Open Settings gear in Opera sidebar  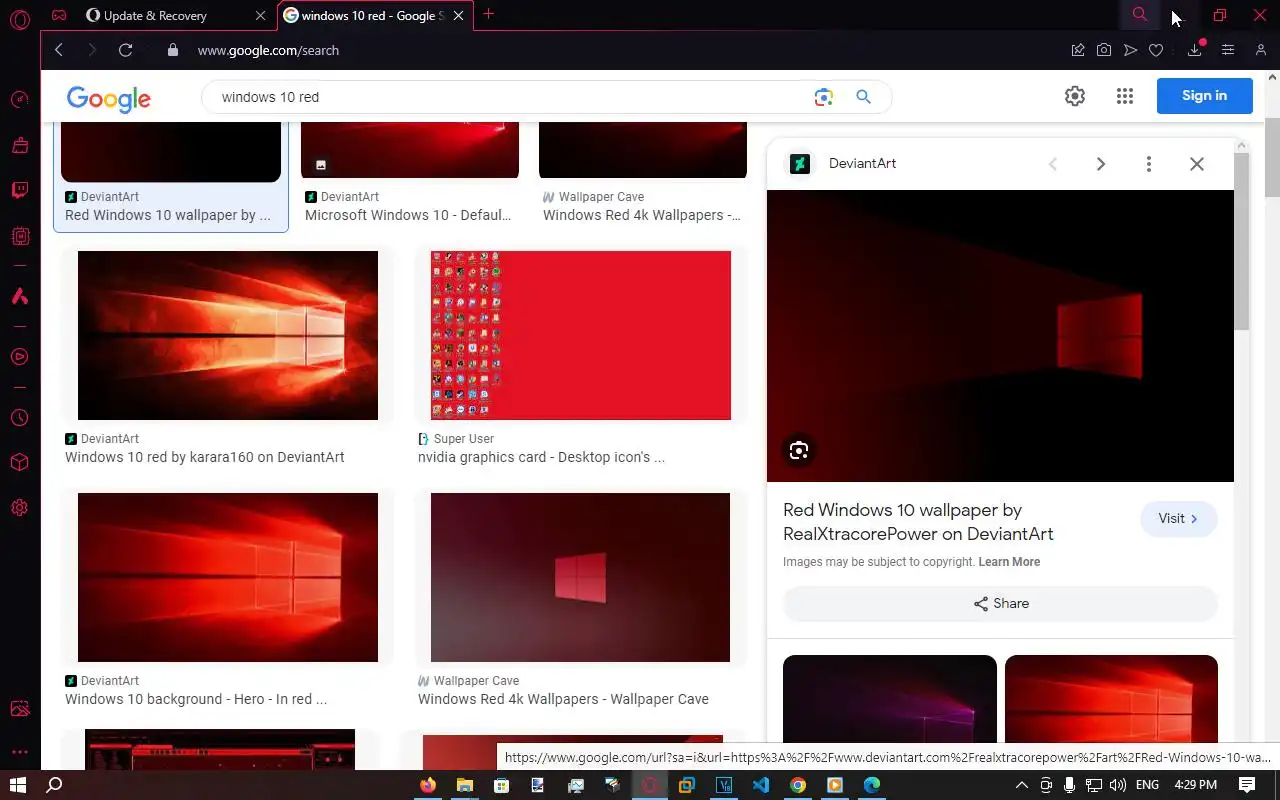[19, 508]
